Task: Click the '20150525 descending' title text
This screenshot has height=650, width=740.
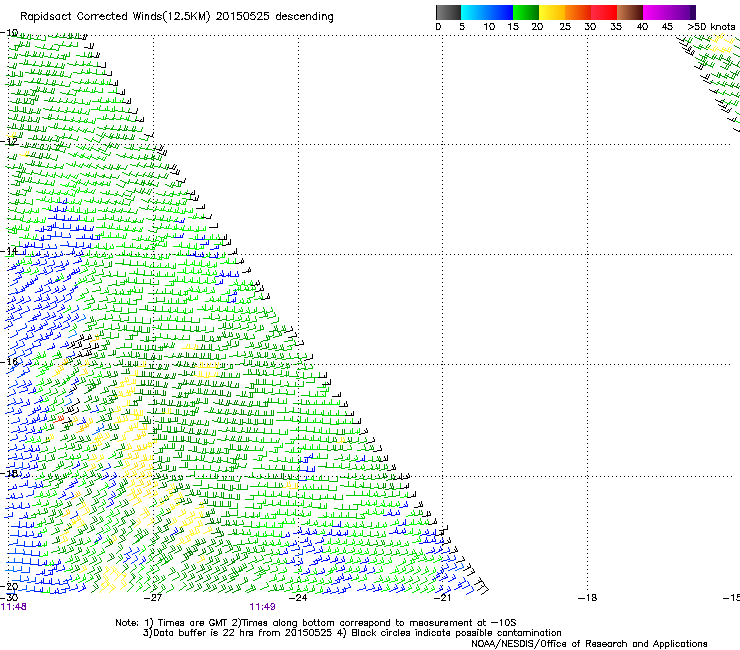Action: (274, 17)
